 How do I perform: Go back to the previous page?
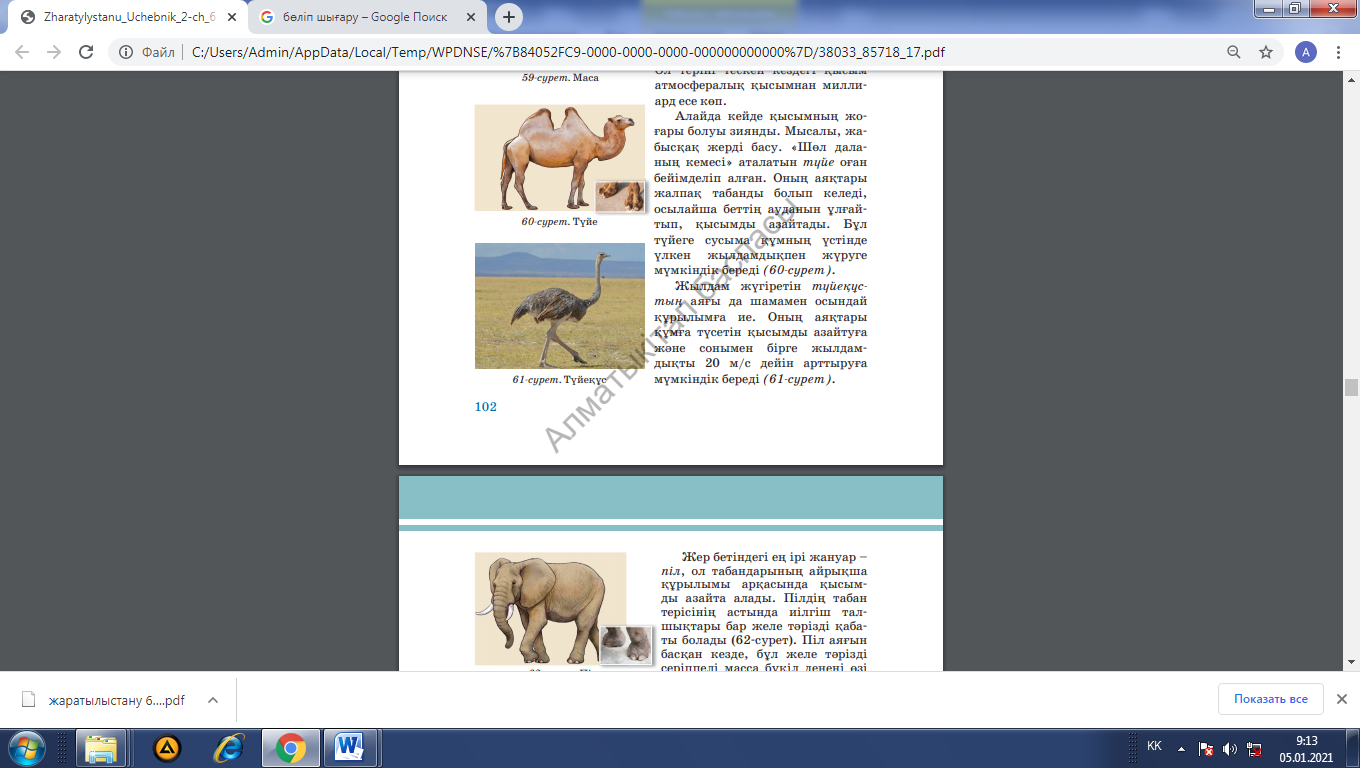click(x=22, y=52)
